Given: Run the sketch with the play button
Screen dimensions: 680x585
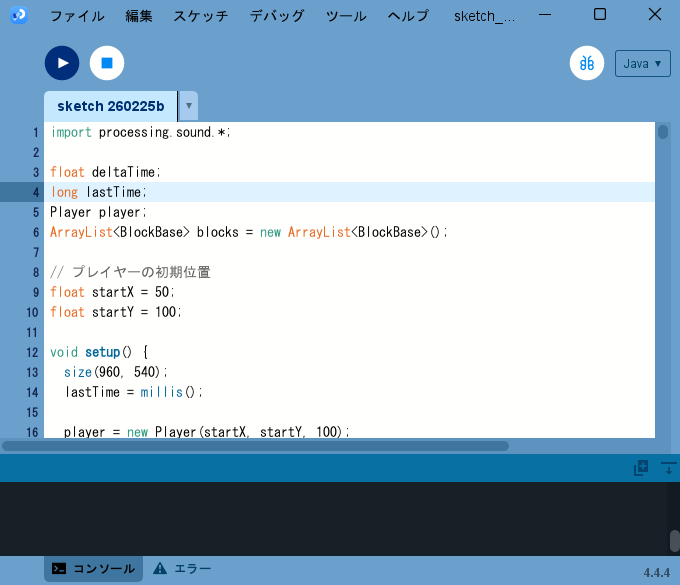Looking at the screenshot, I should (62, 63).
